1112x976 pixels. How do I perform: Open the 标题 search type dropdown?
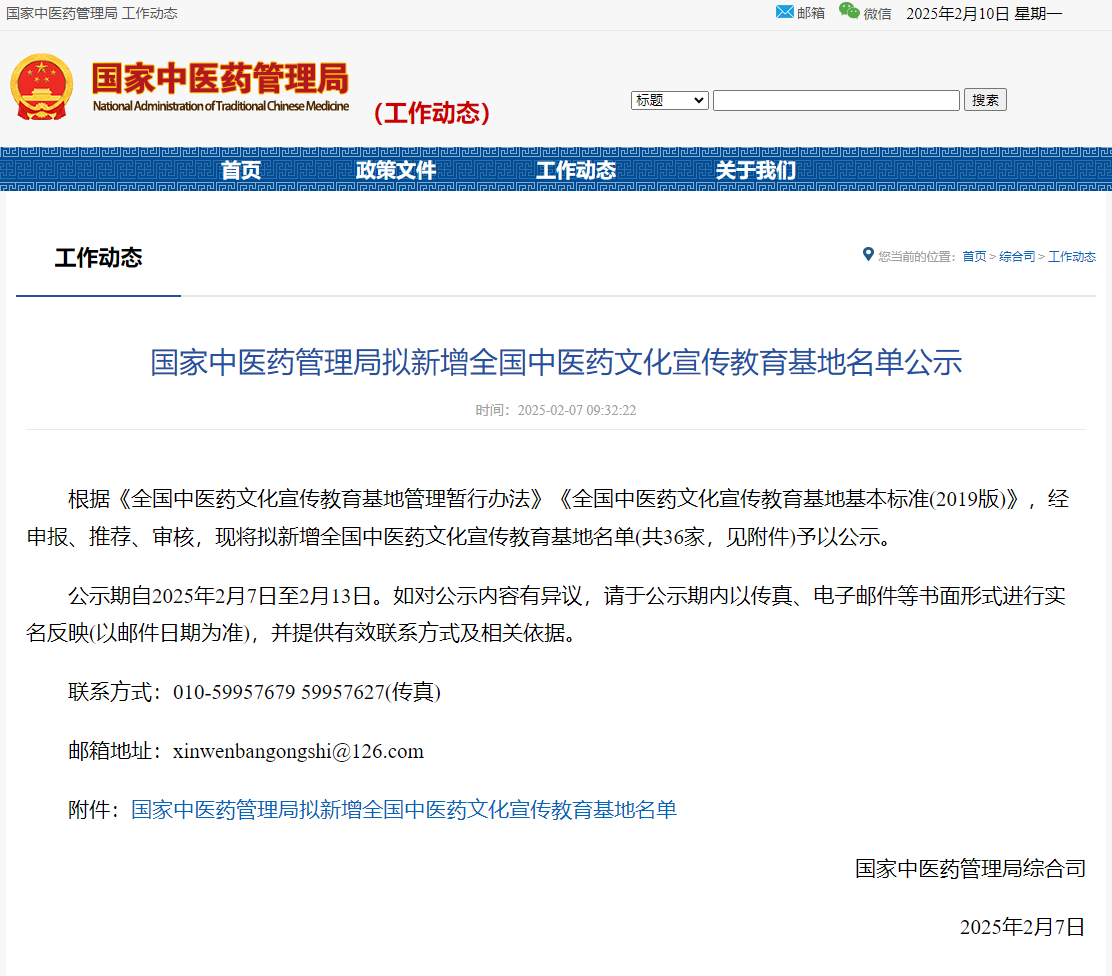click(x=669, y=100)
